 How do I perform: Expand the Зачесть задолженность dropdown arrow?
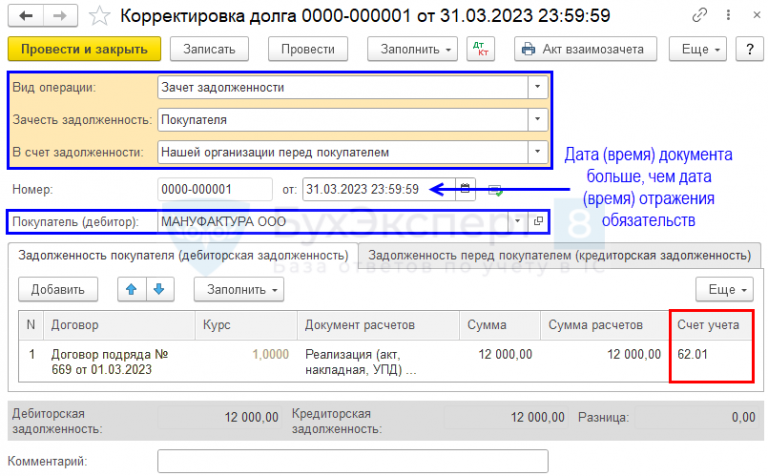(538, 119)
